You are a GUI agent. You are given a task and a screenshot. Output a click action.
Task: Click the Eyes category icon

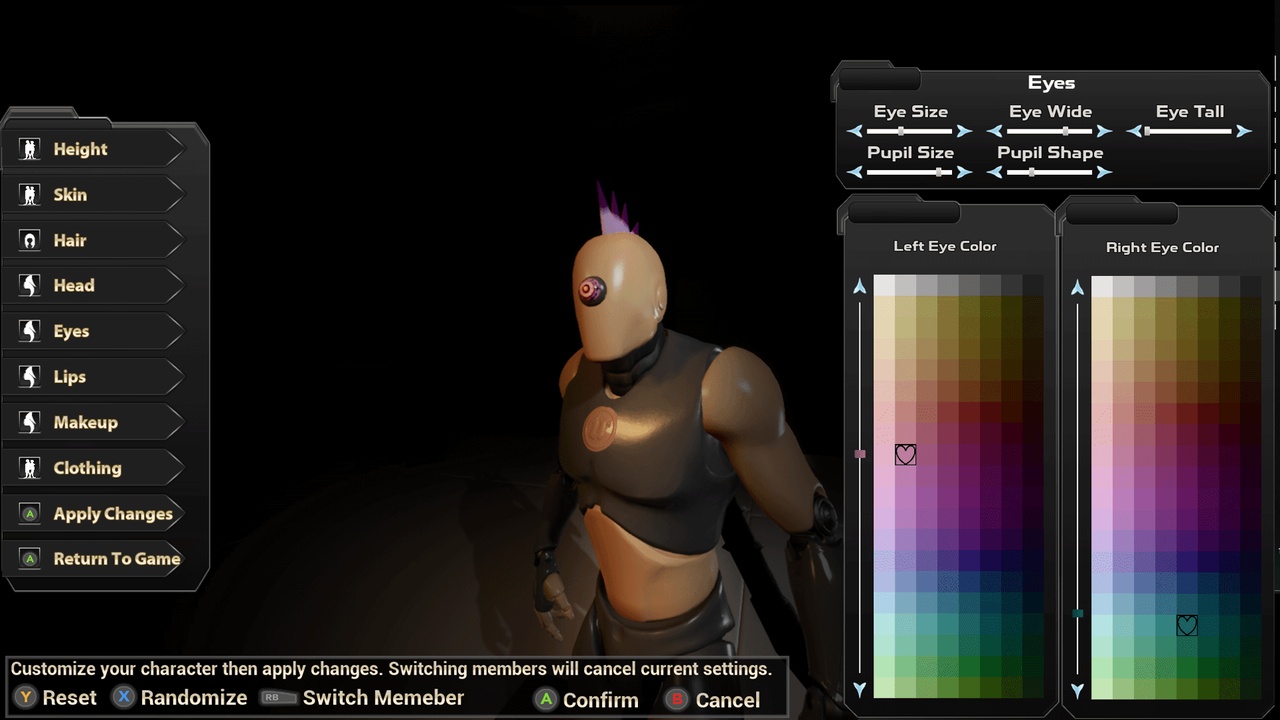tap(30, 331)
